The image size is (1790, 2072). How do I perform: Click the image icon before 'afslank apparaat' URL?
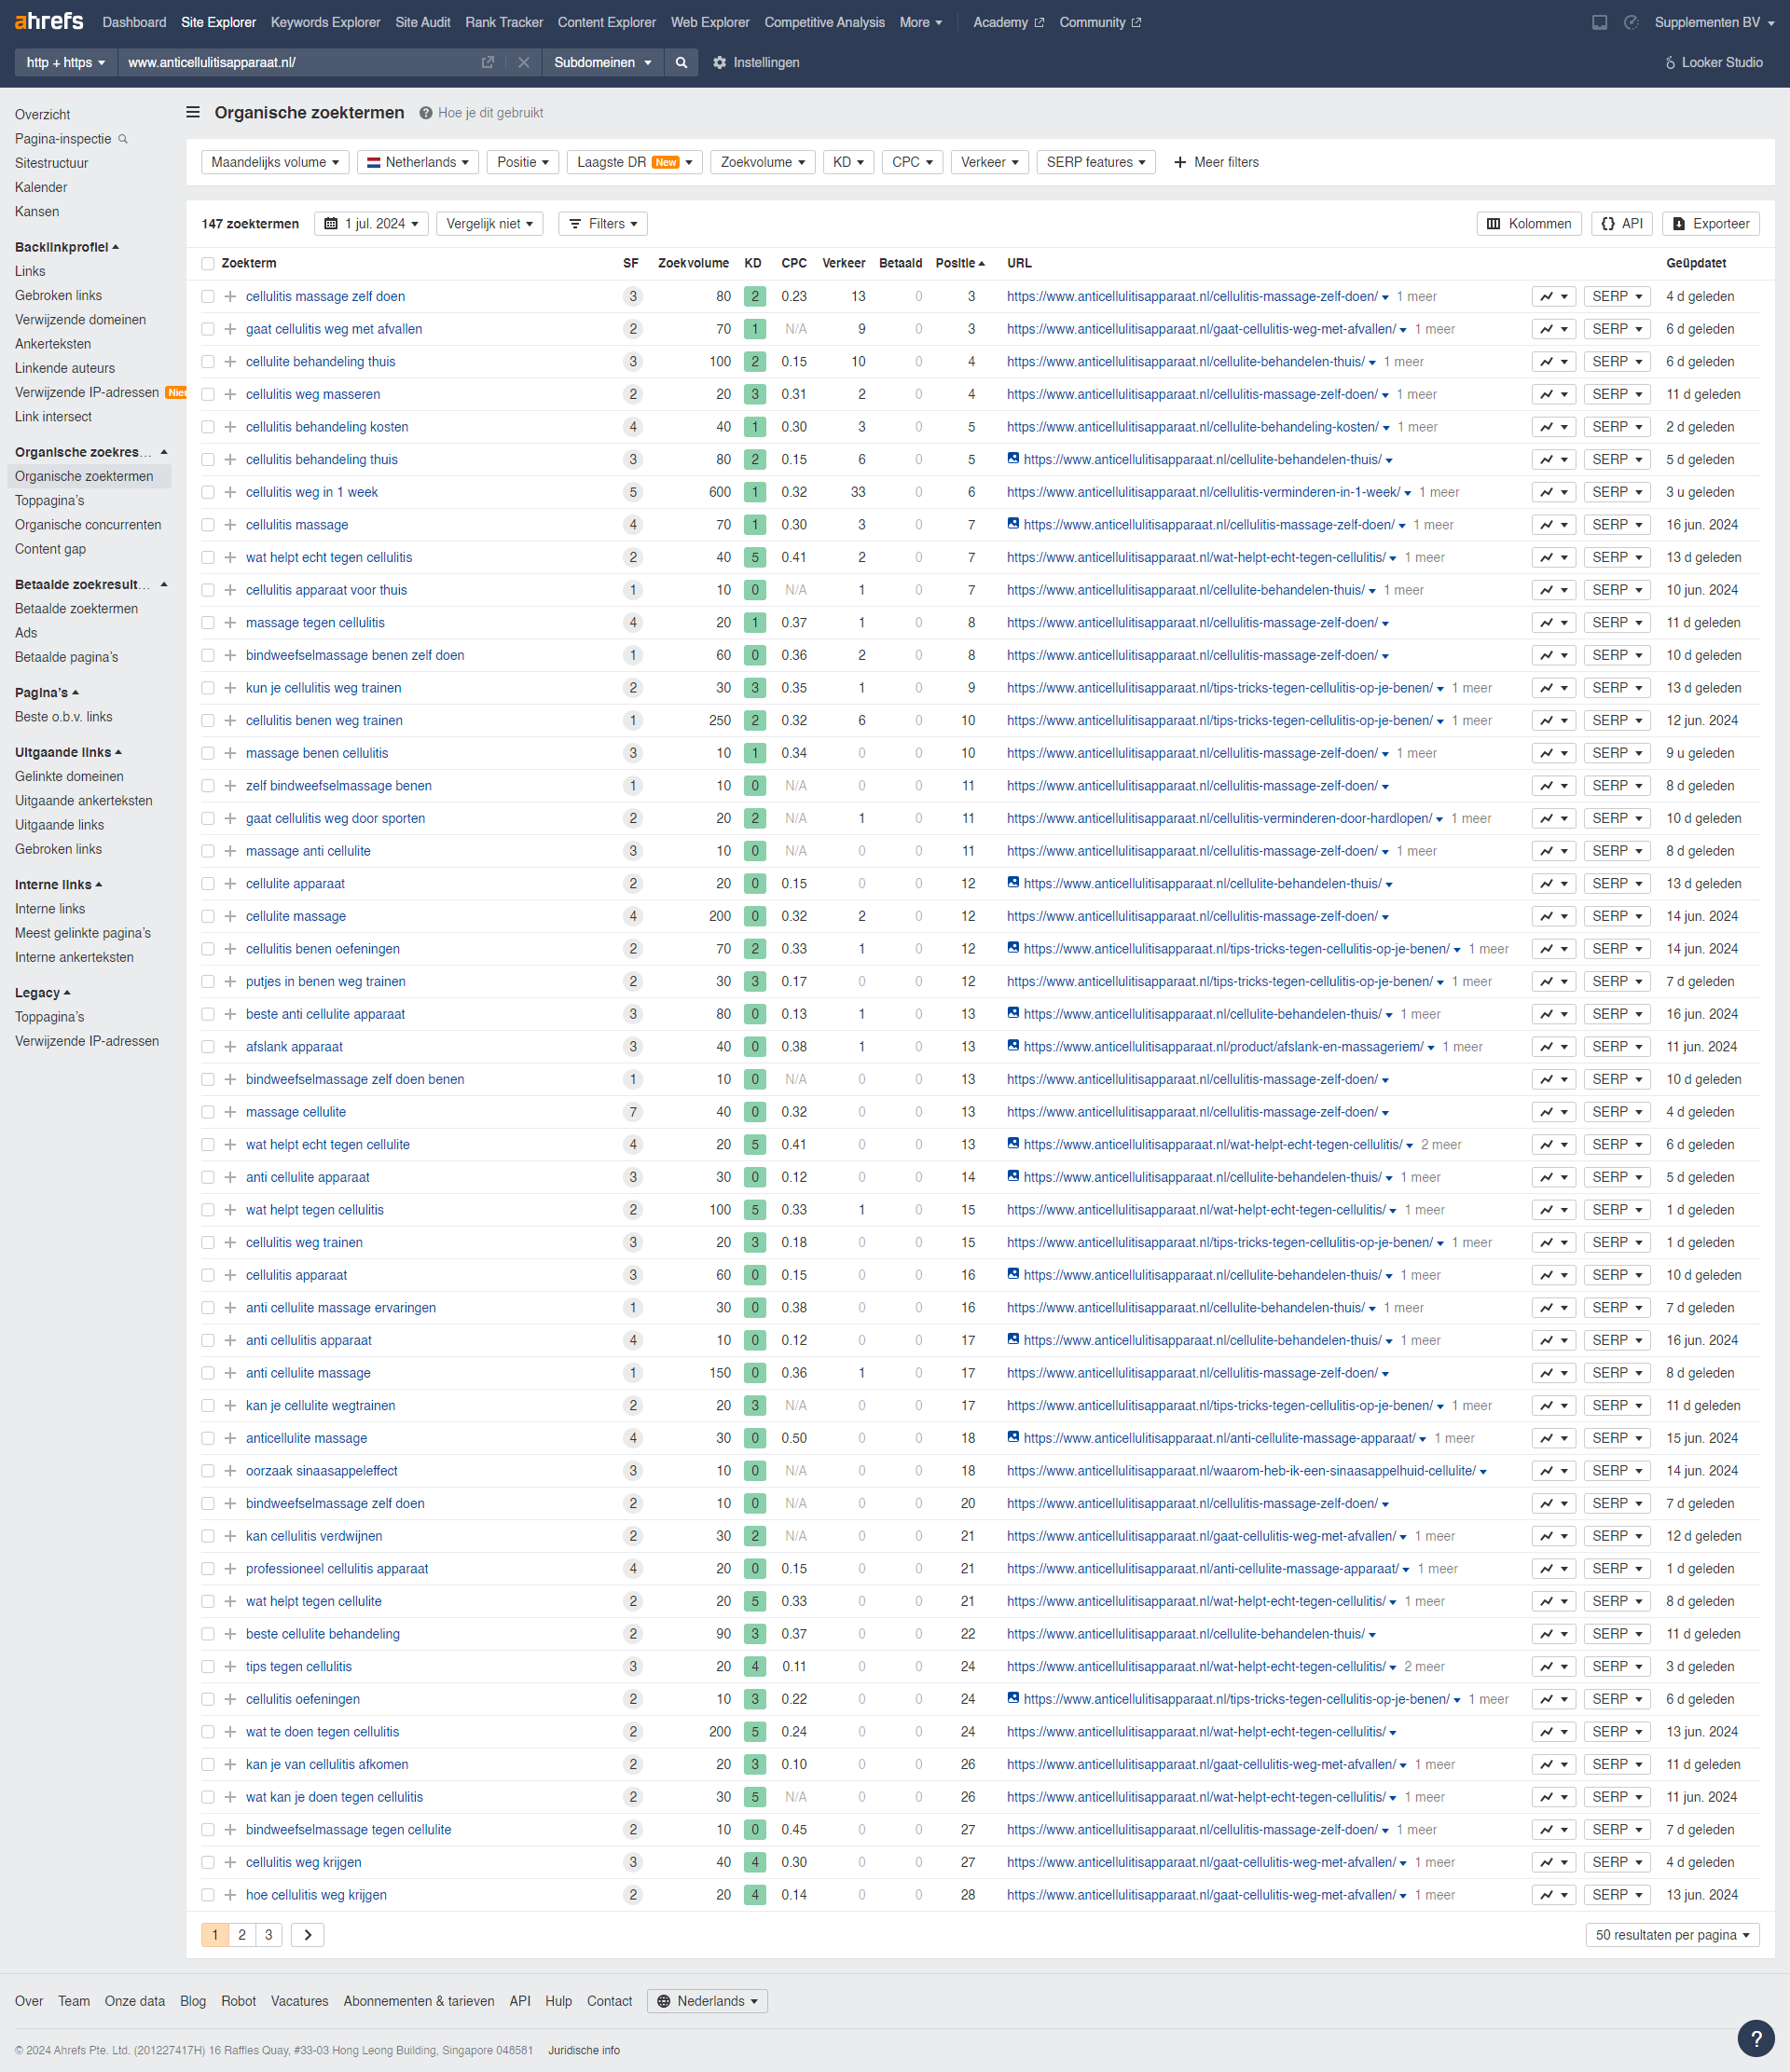pos(1013,1045)
